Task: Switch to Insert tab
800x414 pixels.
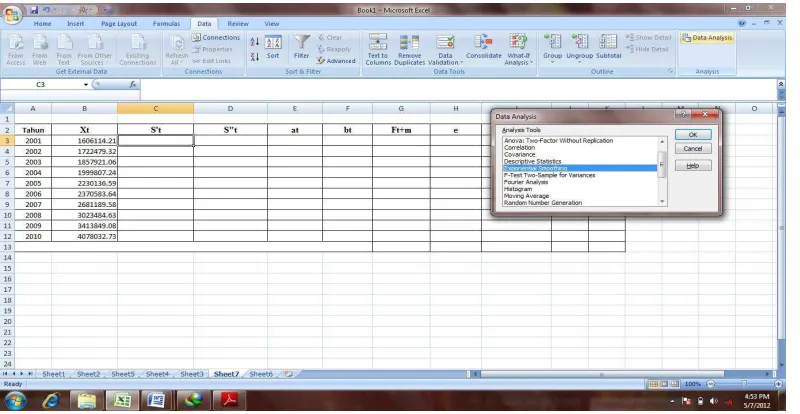Action: point(76,23)
